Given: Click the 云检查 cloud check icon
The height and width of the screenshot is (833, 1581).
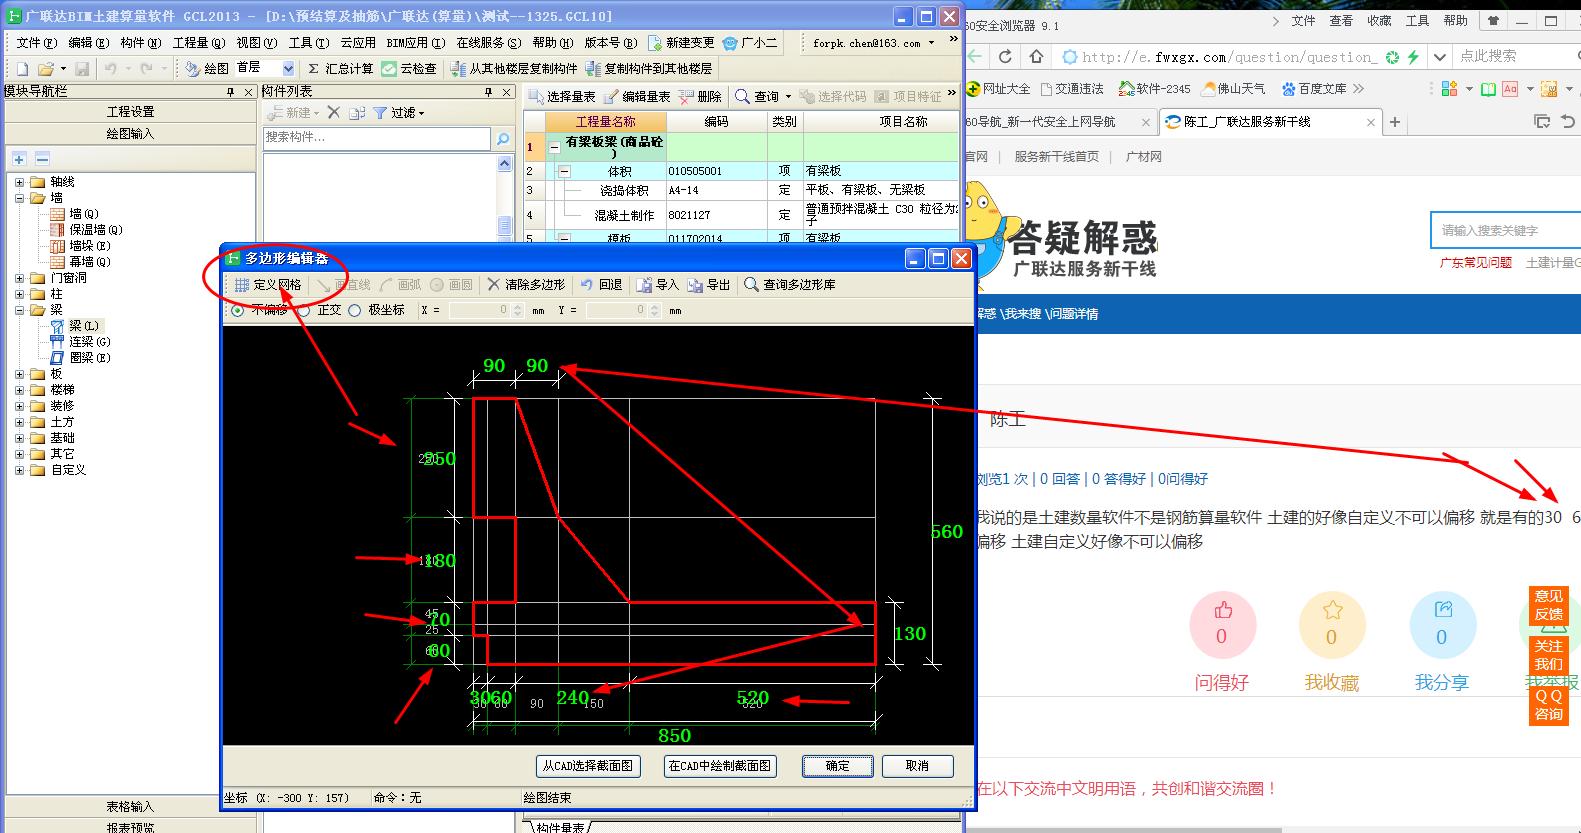Looking at the screenshot, I should pyautogui.click(x=389, y=68).
